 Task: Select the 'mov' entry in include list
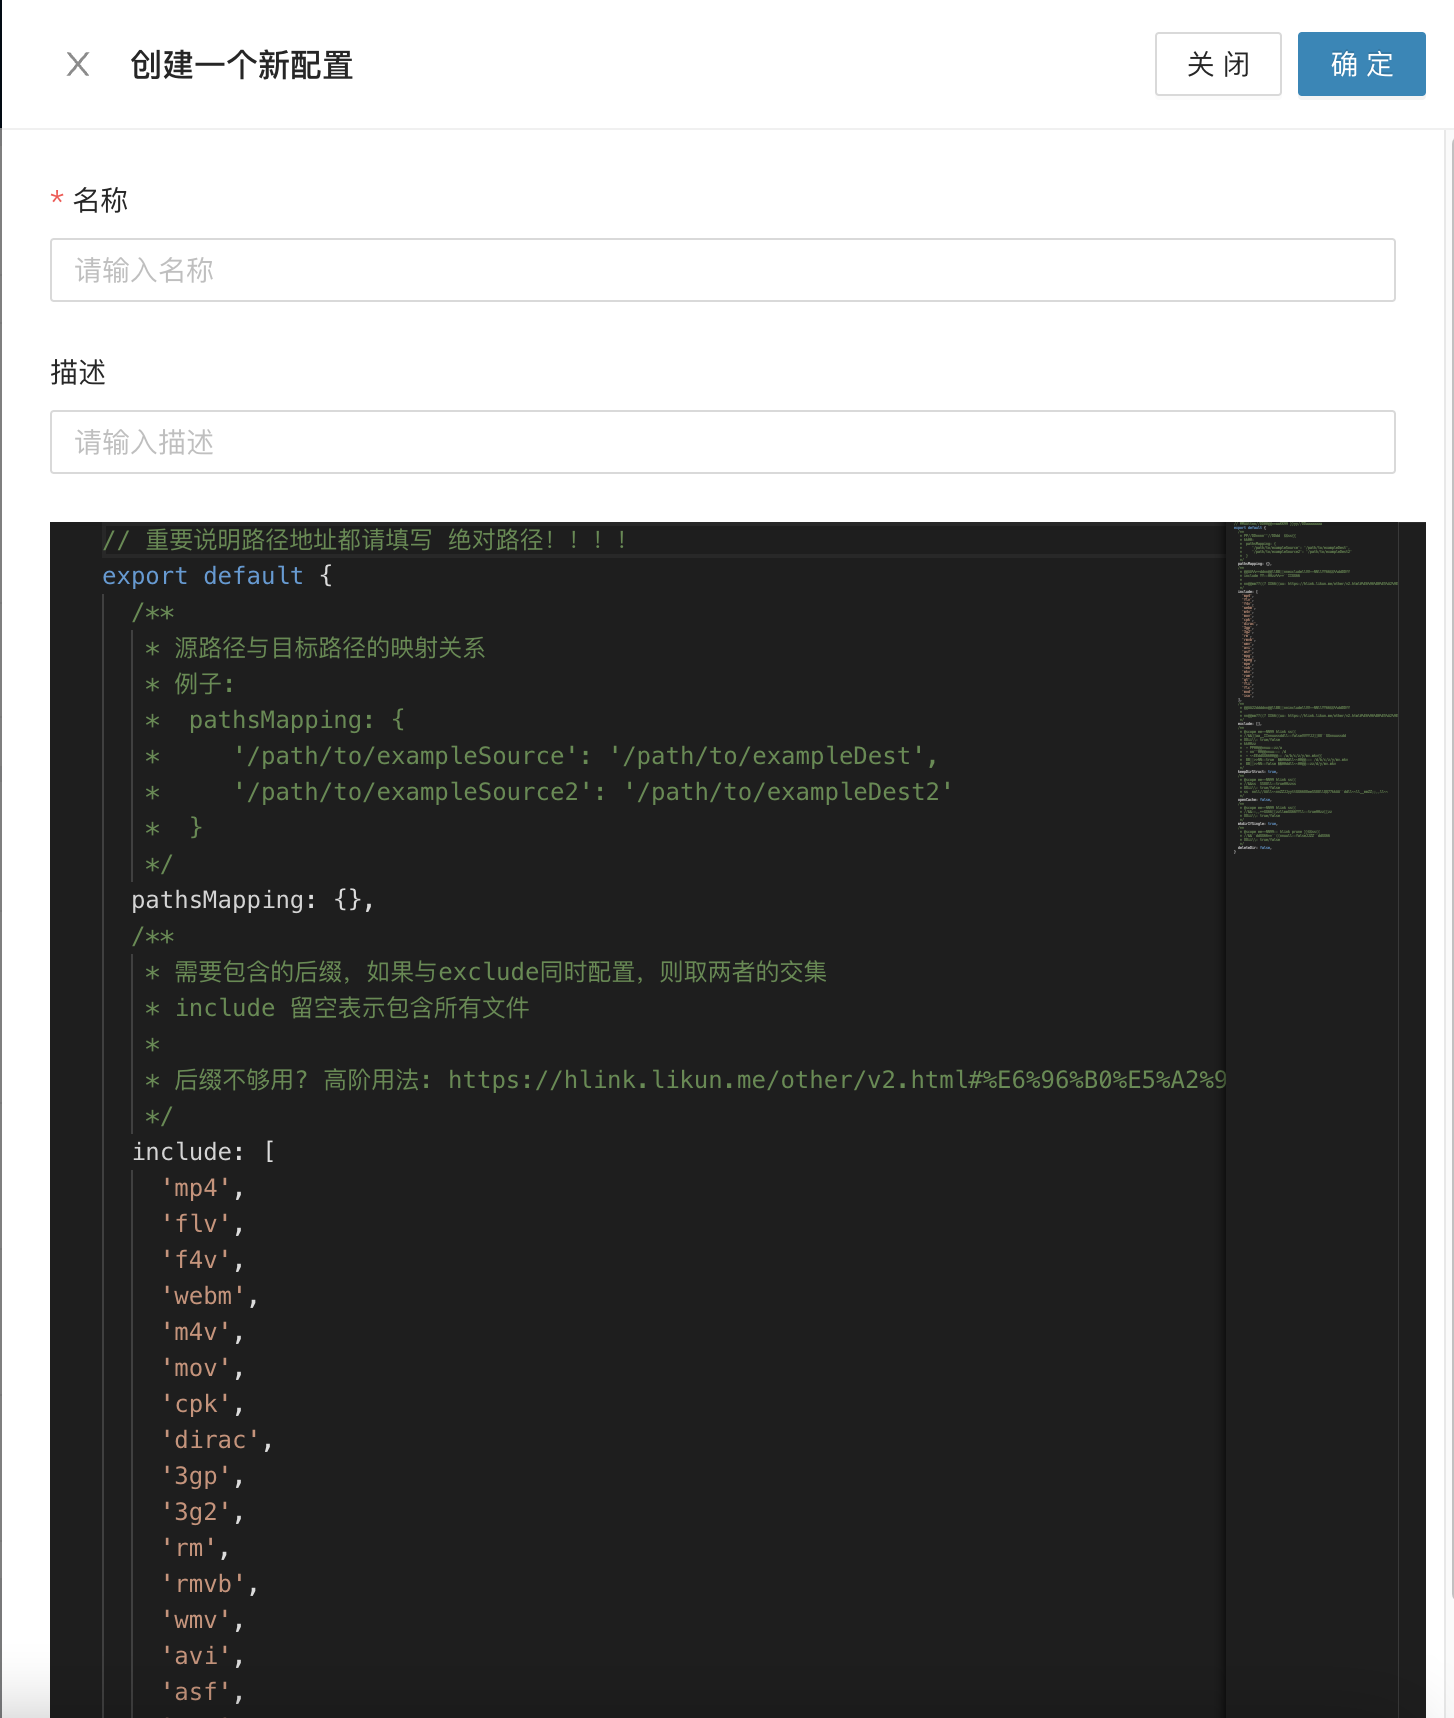point(203,1368)
